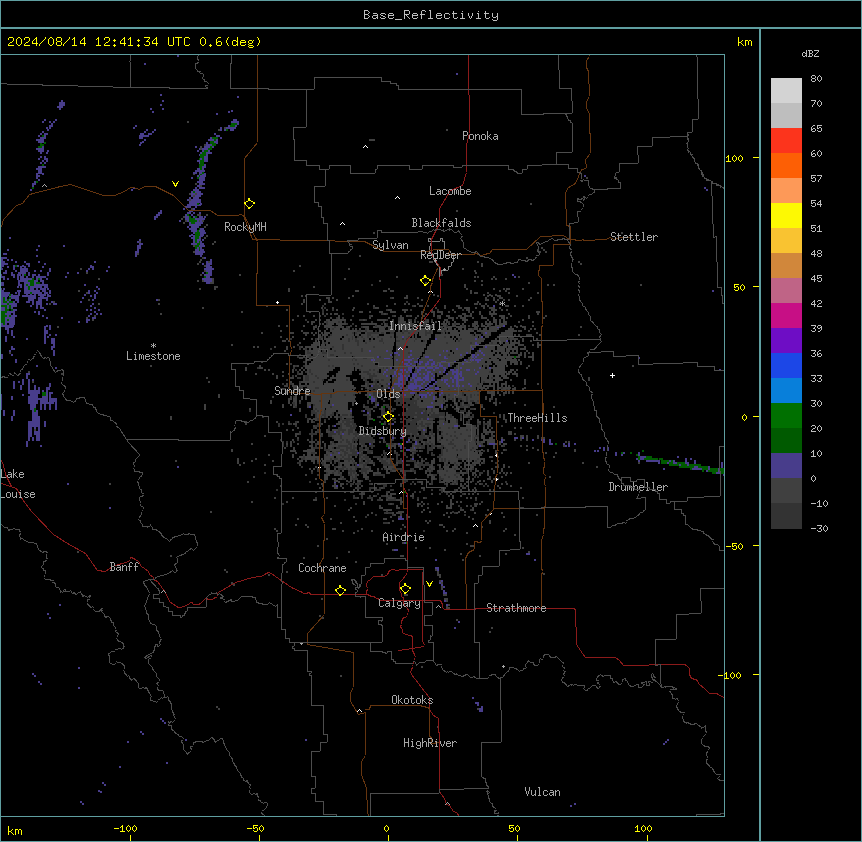Select the orange 60-57 dBZ legend swatch
The image size is (862, 842).
coord(786,165)
